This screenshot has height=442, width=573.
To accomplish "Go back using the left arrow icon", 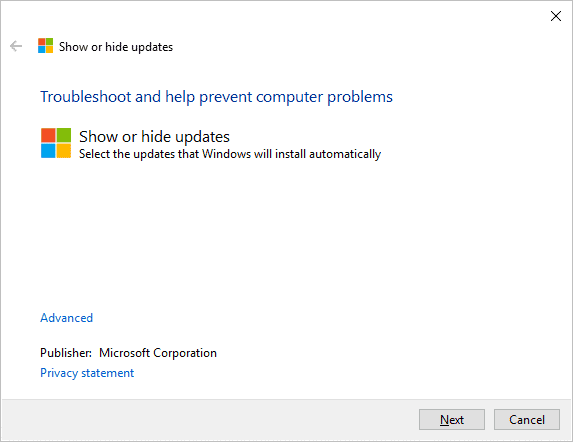I will [16, 46].
